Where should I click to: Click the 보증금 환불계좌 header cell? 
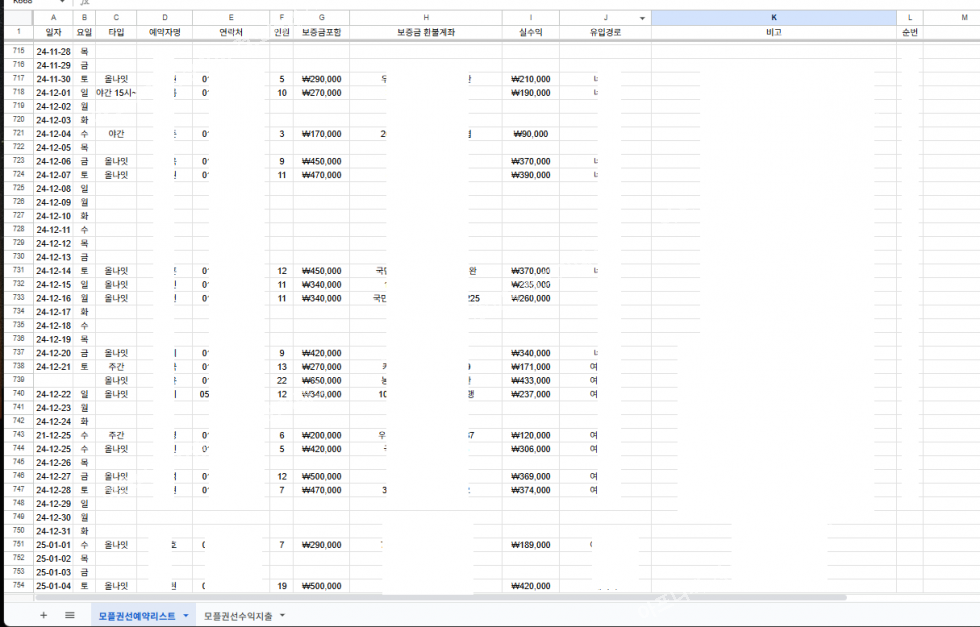tap(425, 33)
